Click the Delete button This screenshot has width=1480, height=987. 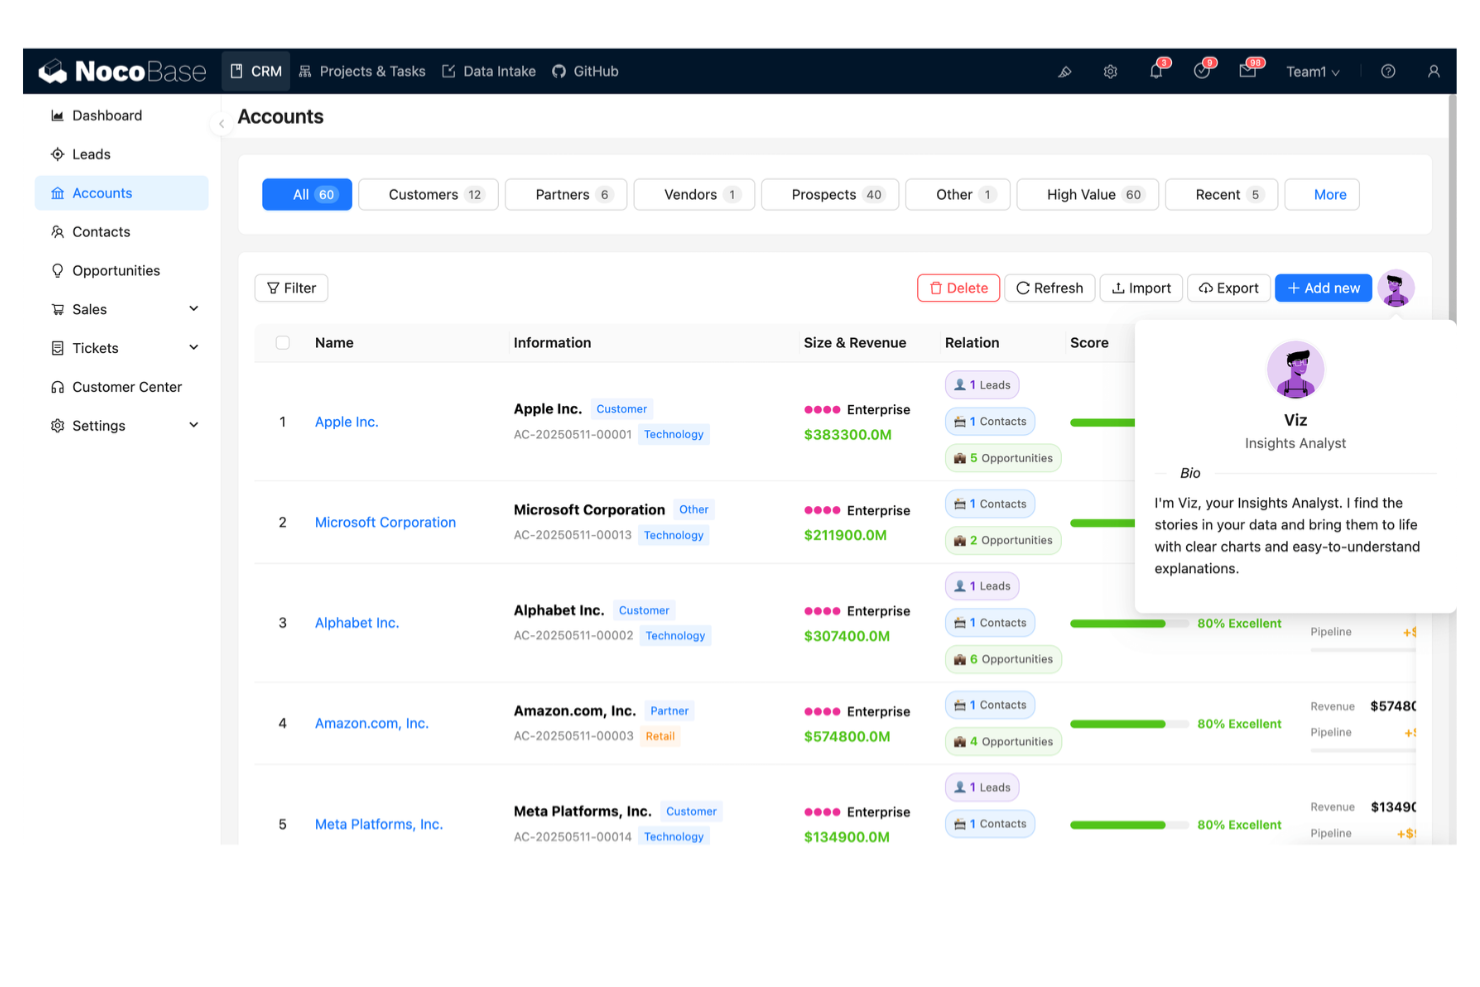pyautogui.click(x=959, y=288)
